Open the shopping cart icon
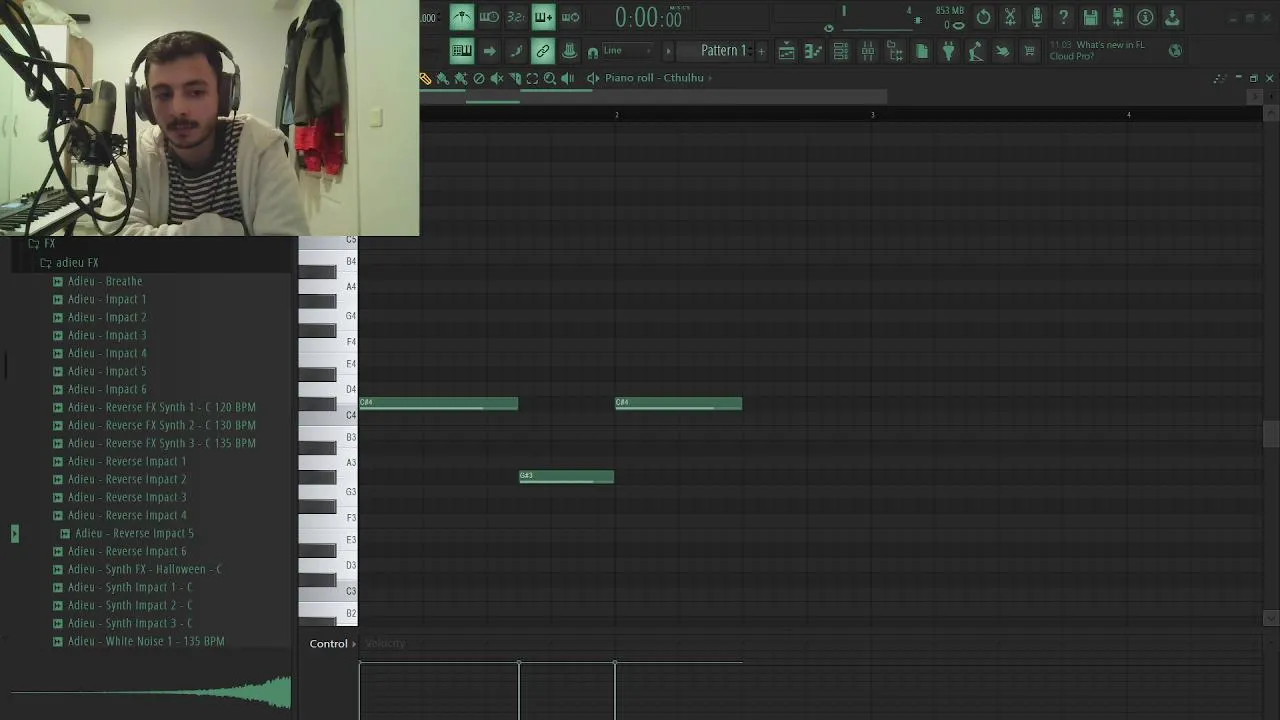This screenshot has width=1280, height=720. (x=1029, y=51)
